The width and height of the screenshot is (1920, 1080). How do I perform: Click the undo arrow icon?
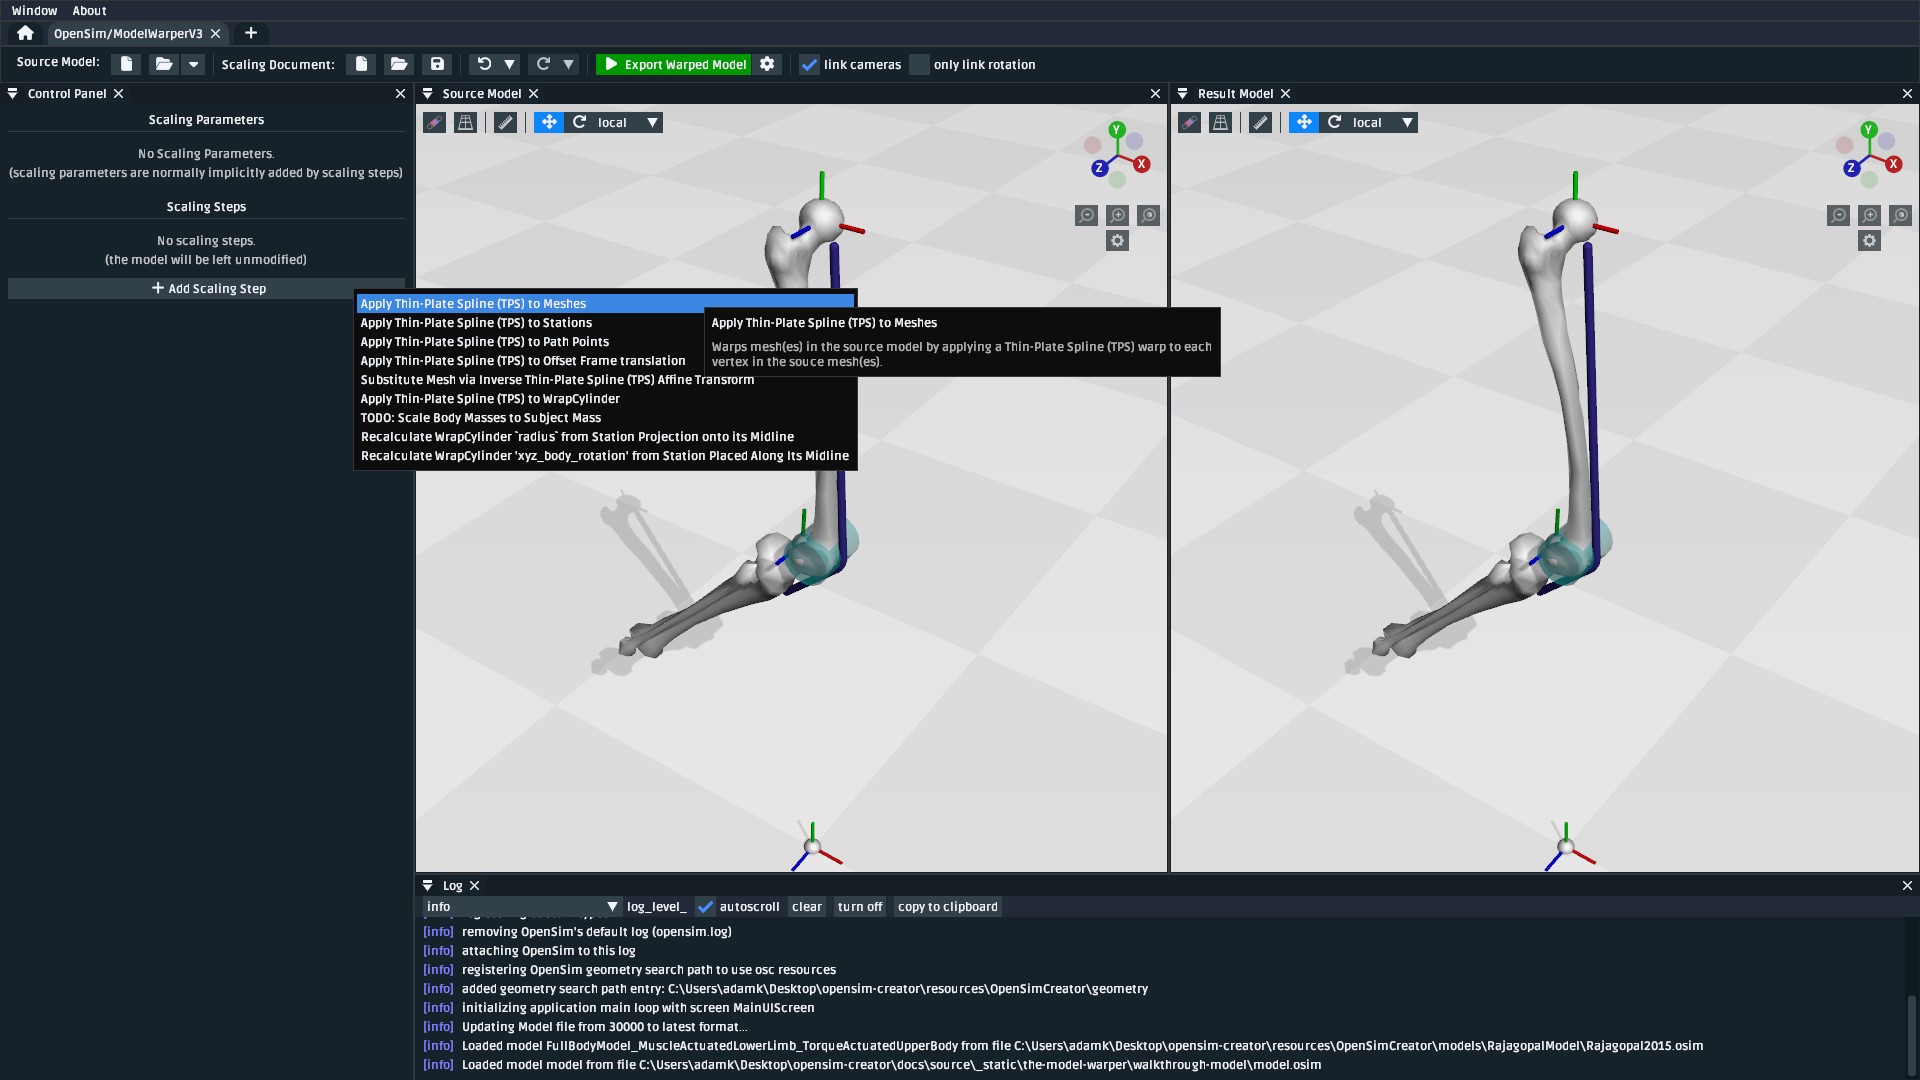[x=484, y=64]
